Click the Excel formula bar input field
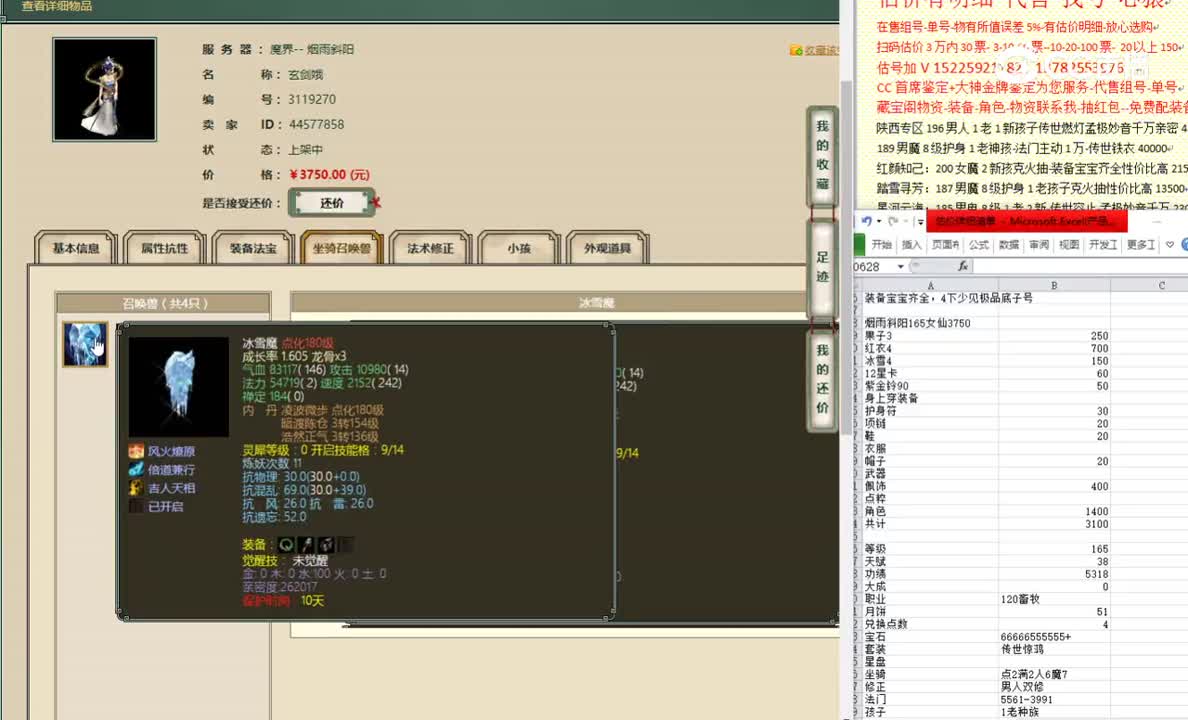The height and width of the screenshot is (720, 1188). (1080, 266)
